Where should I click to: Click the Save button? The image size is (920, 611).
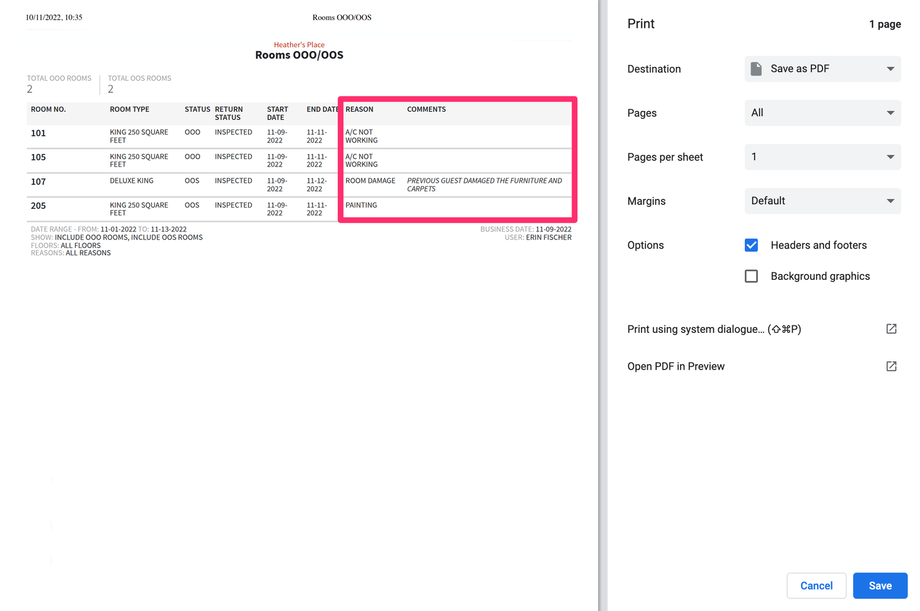880,586
